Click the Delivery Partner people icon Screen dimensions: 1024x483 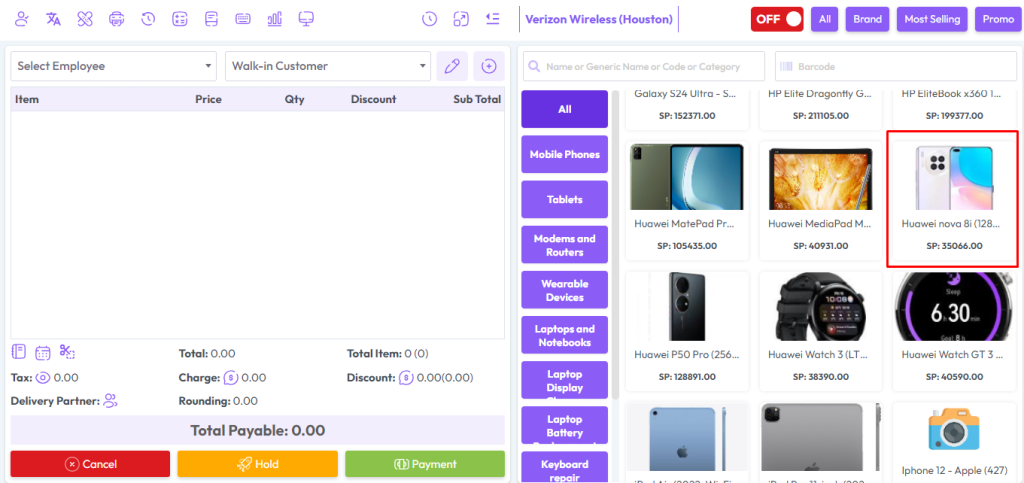tap(110, 401)
